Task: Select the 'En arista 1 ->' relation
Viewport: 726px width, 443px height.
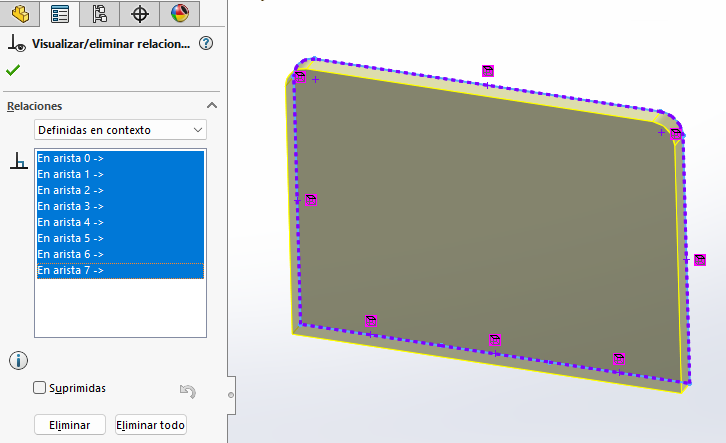Action: tap(120, 175)
